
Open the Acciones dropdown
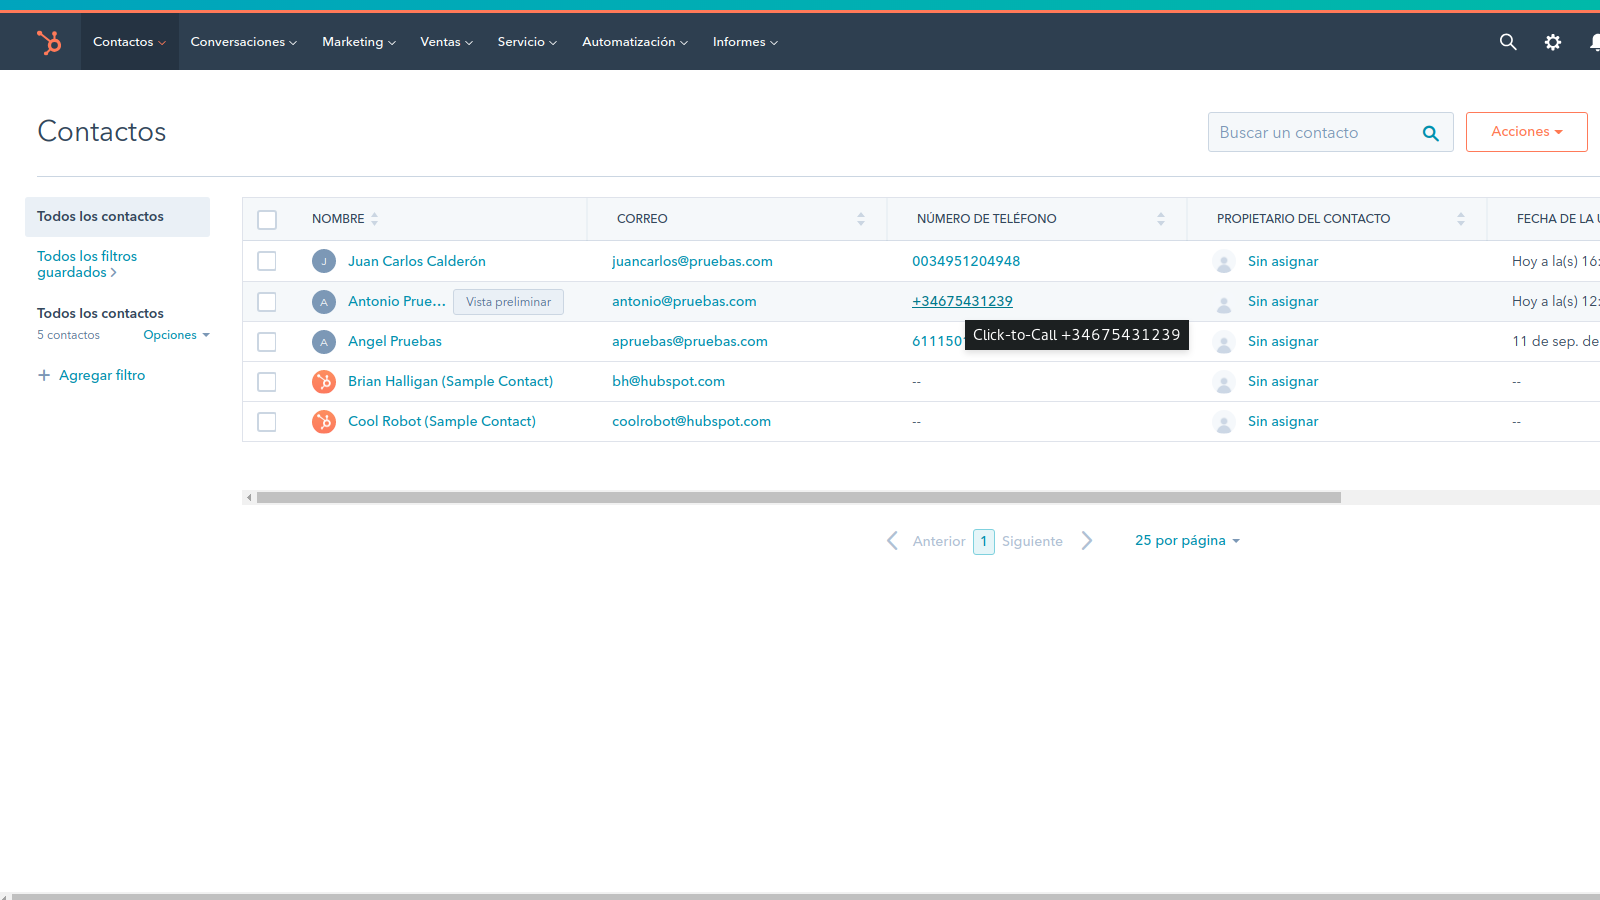click(x=1526, y=132)
